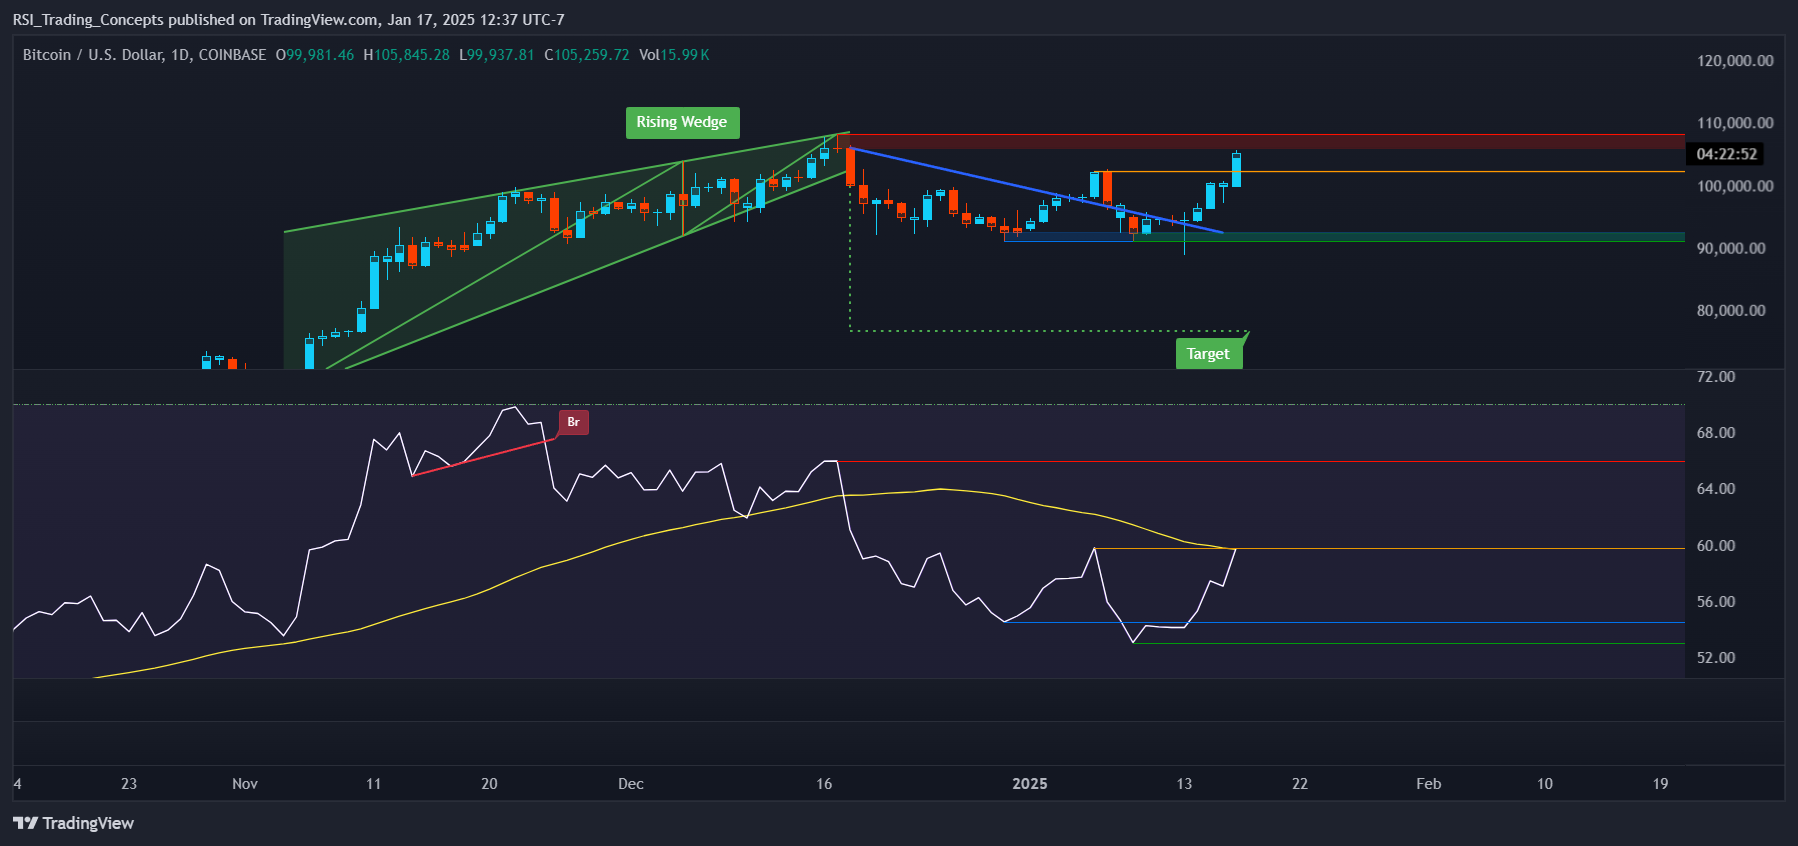1798x846 pixels.
Task: Click the TradingView logo
Action: pyautogui.click(x=73, y=823)
